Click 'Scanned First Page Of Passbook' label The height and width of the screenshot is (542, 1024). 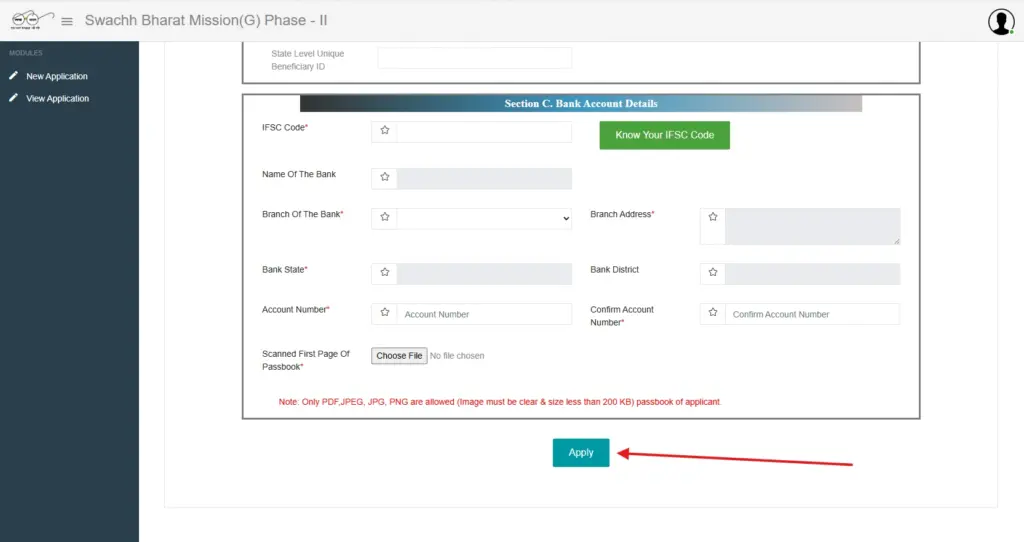pos(306,360)
